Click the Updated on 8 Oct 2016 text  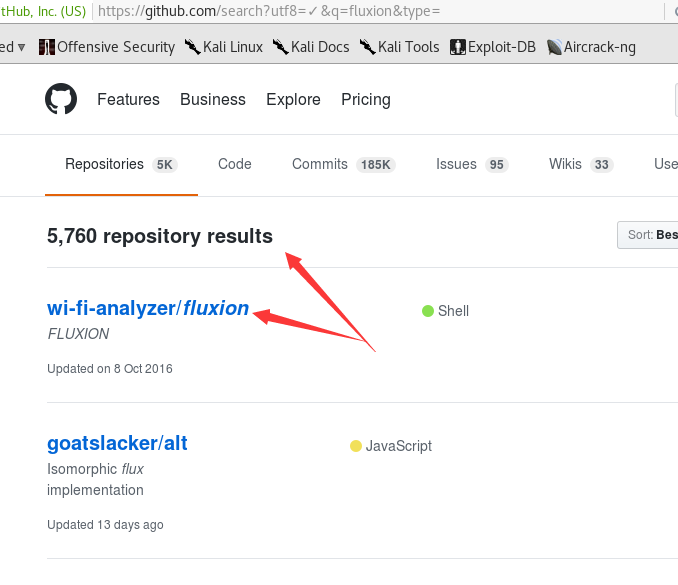pyautogui.click(x=110, y=369)
